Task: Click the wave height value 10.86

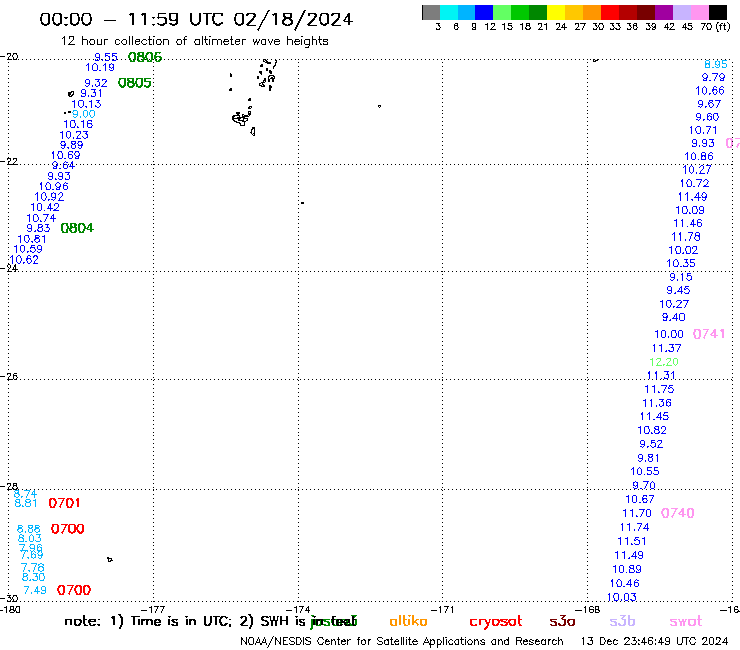Action: pyautogui.click(x=699, y=157)
